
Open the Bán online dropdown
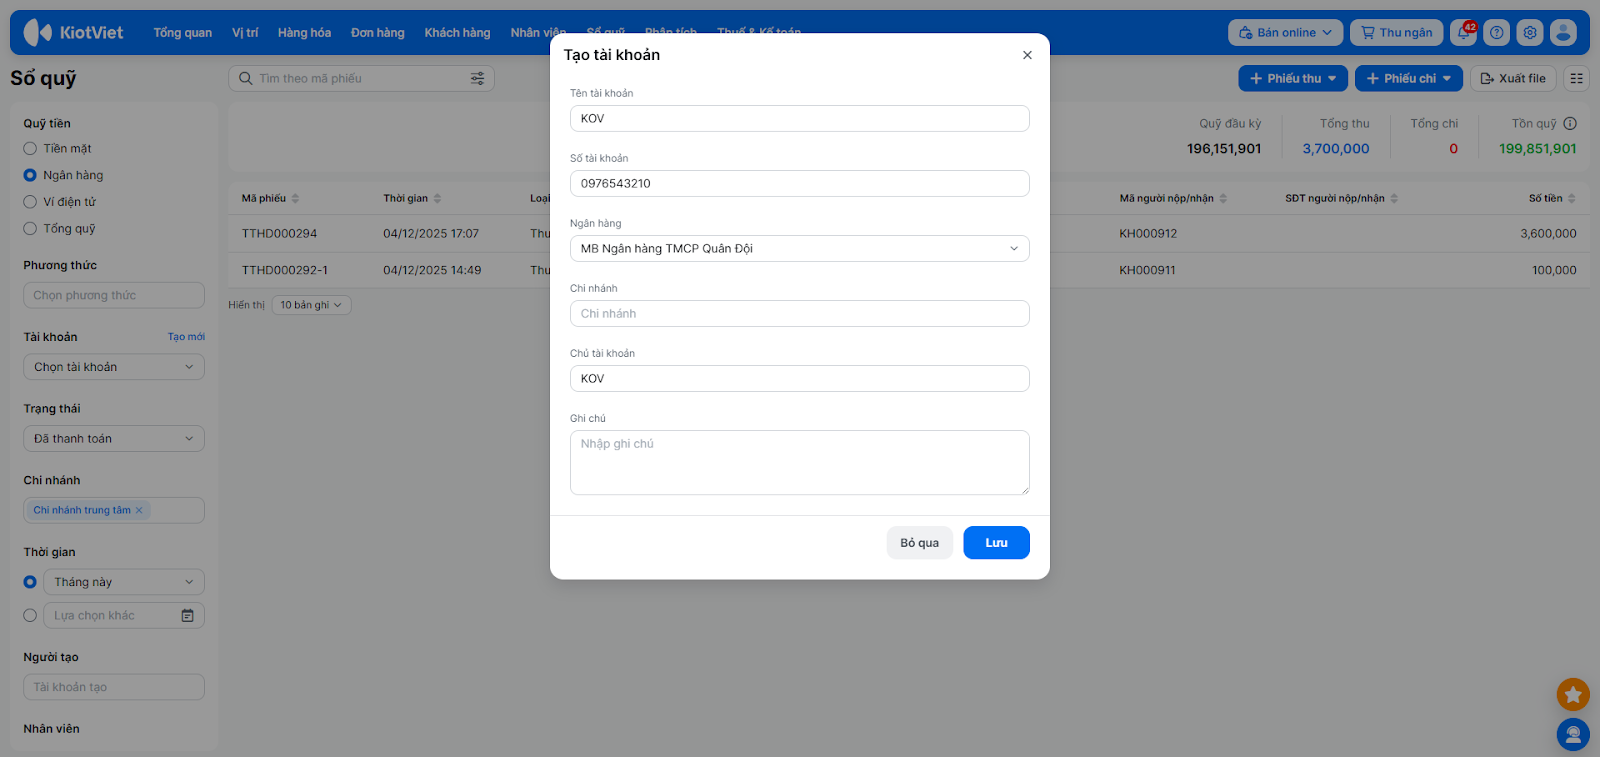tap(1286, 32)
